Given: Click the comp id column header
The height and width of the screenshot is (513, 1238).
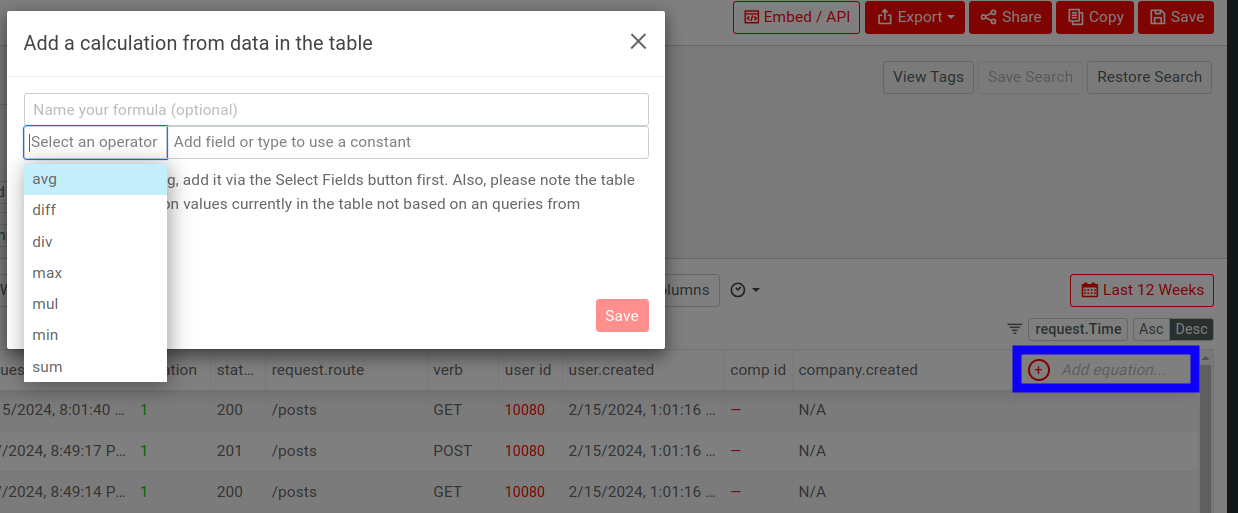Looking at the screenshot, I should coord(758,370).
